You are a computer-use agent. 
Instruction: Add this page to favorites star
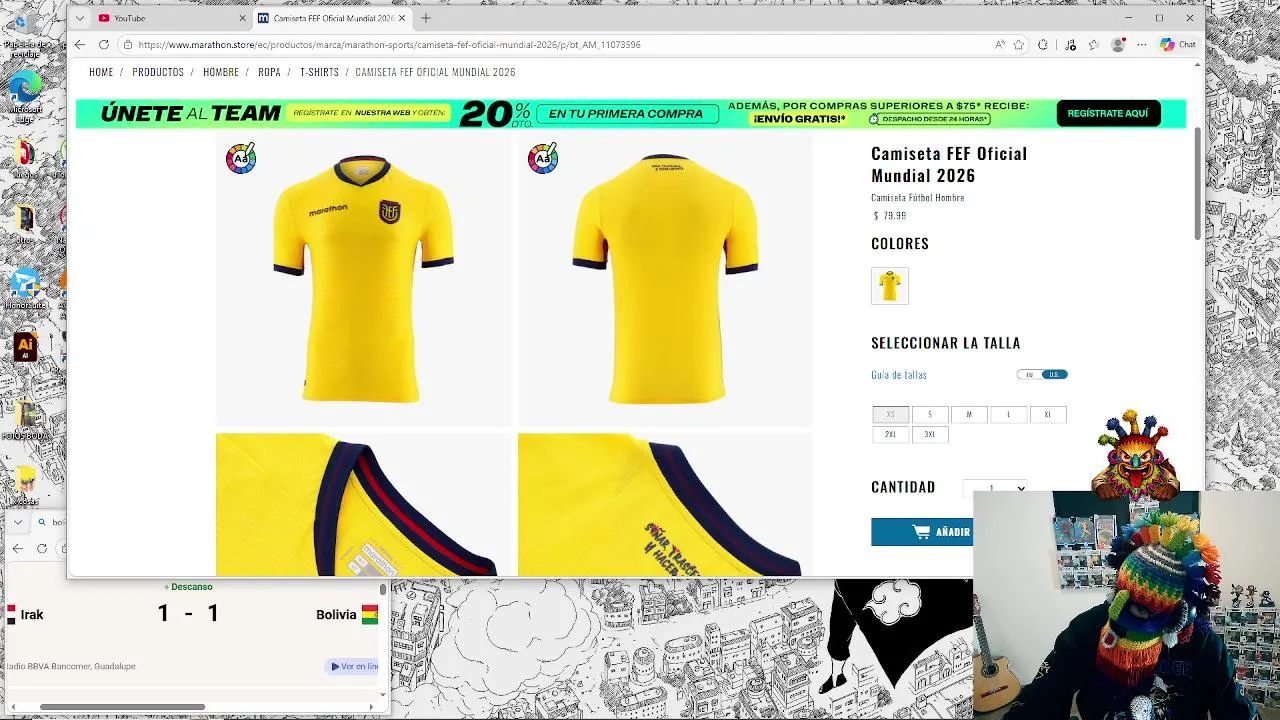1019,45
